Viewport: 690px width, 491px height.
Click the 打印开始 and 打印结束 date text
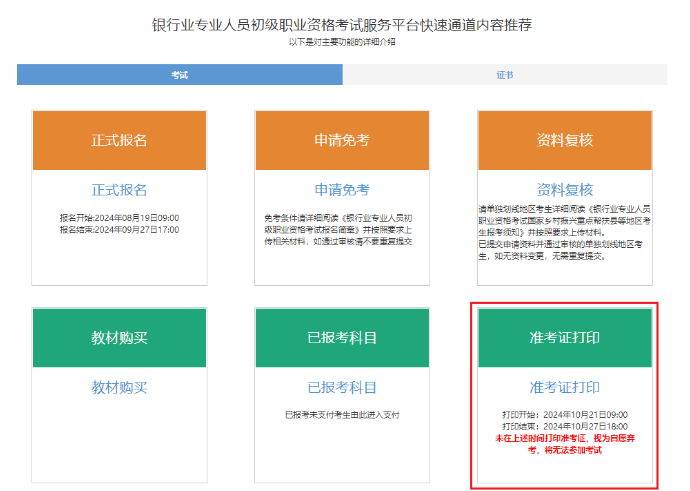coord(565,419)
